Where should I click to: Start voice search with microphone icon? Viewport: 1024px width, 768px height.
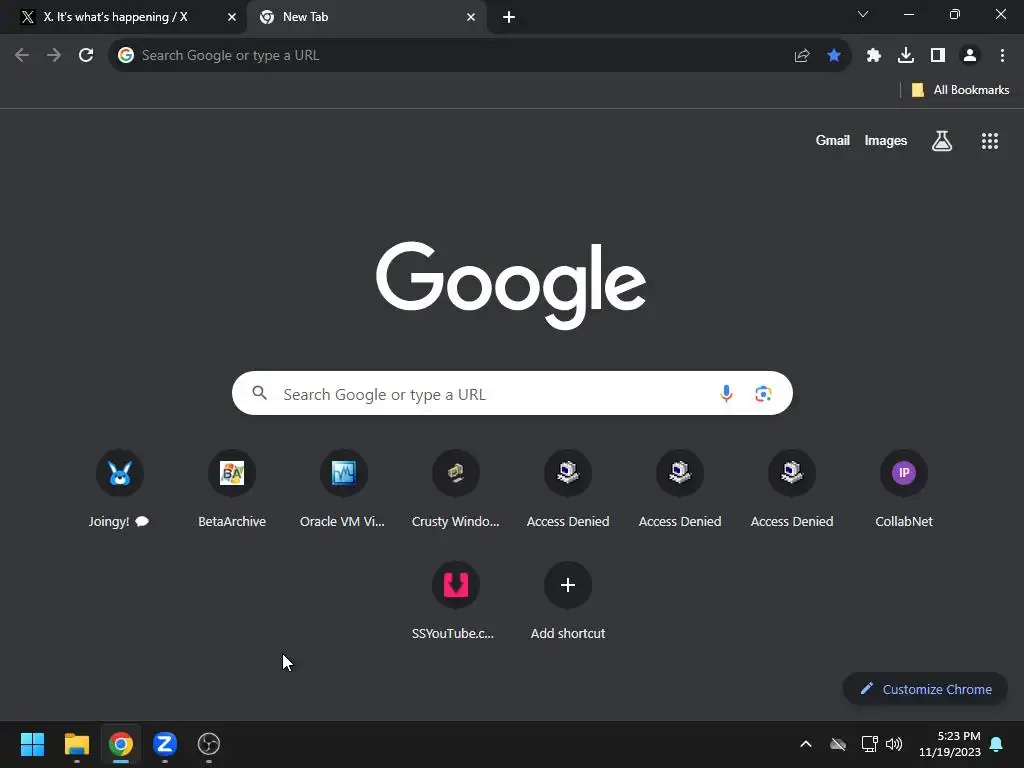(x=726, y=393)
